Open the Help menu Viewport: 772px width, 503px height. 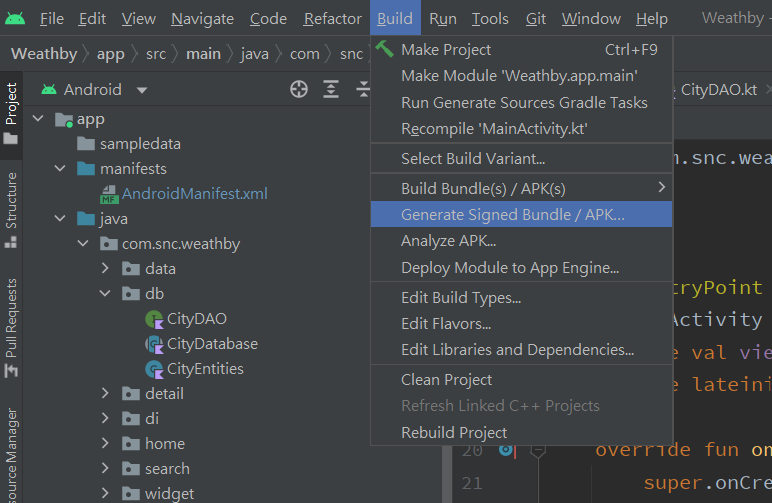[x=652, y=19]
